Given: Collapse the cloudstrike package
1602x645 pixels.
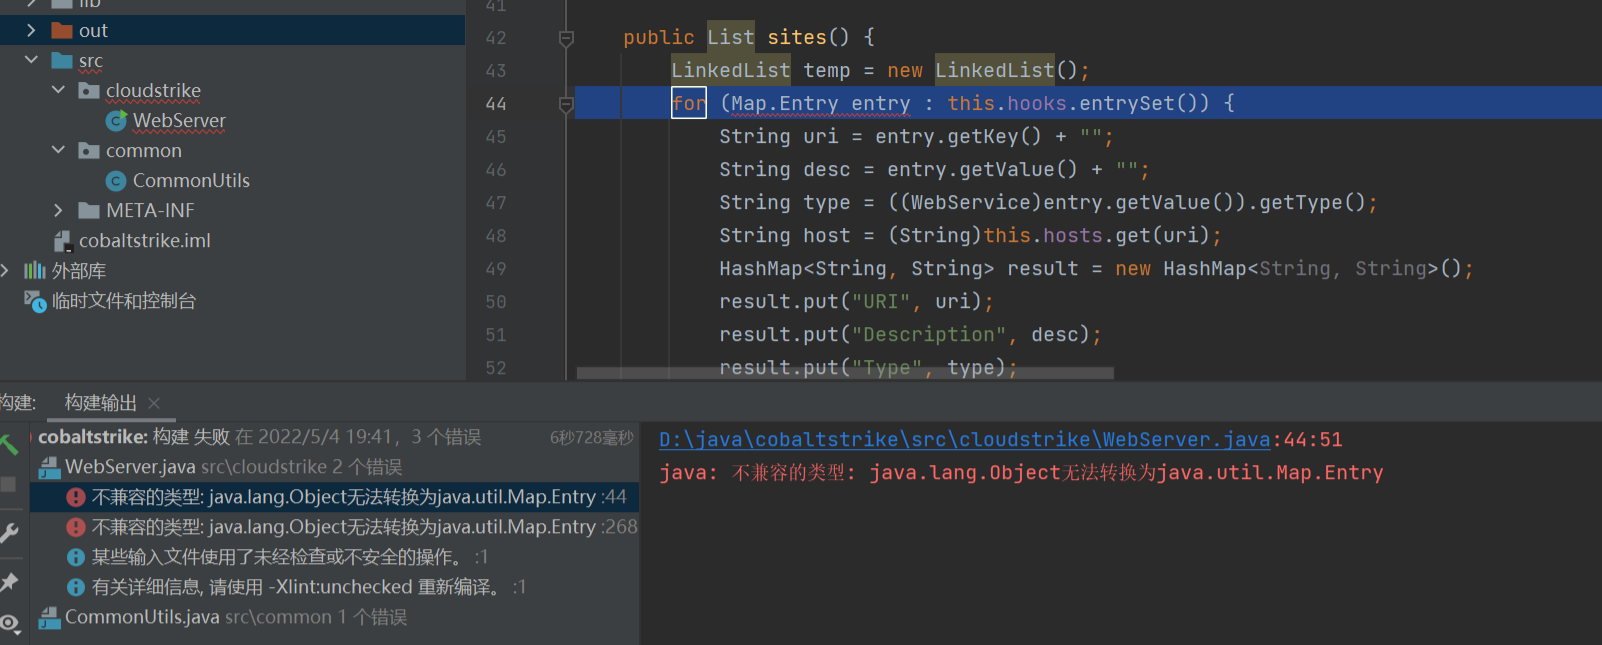Looking at the screenshot, I should click(x=58, y=91).
